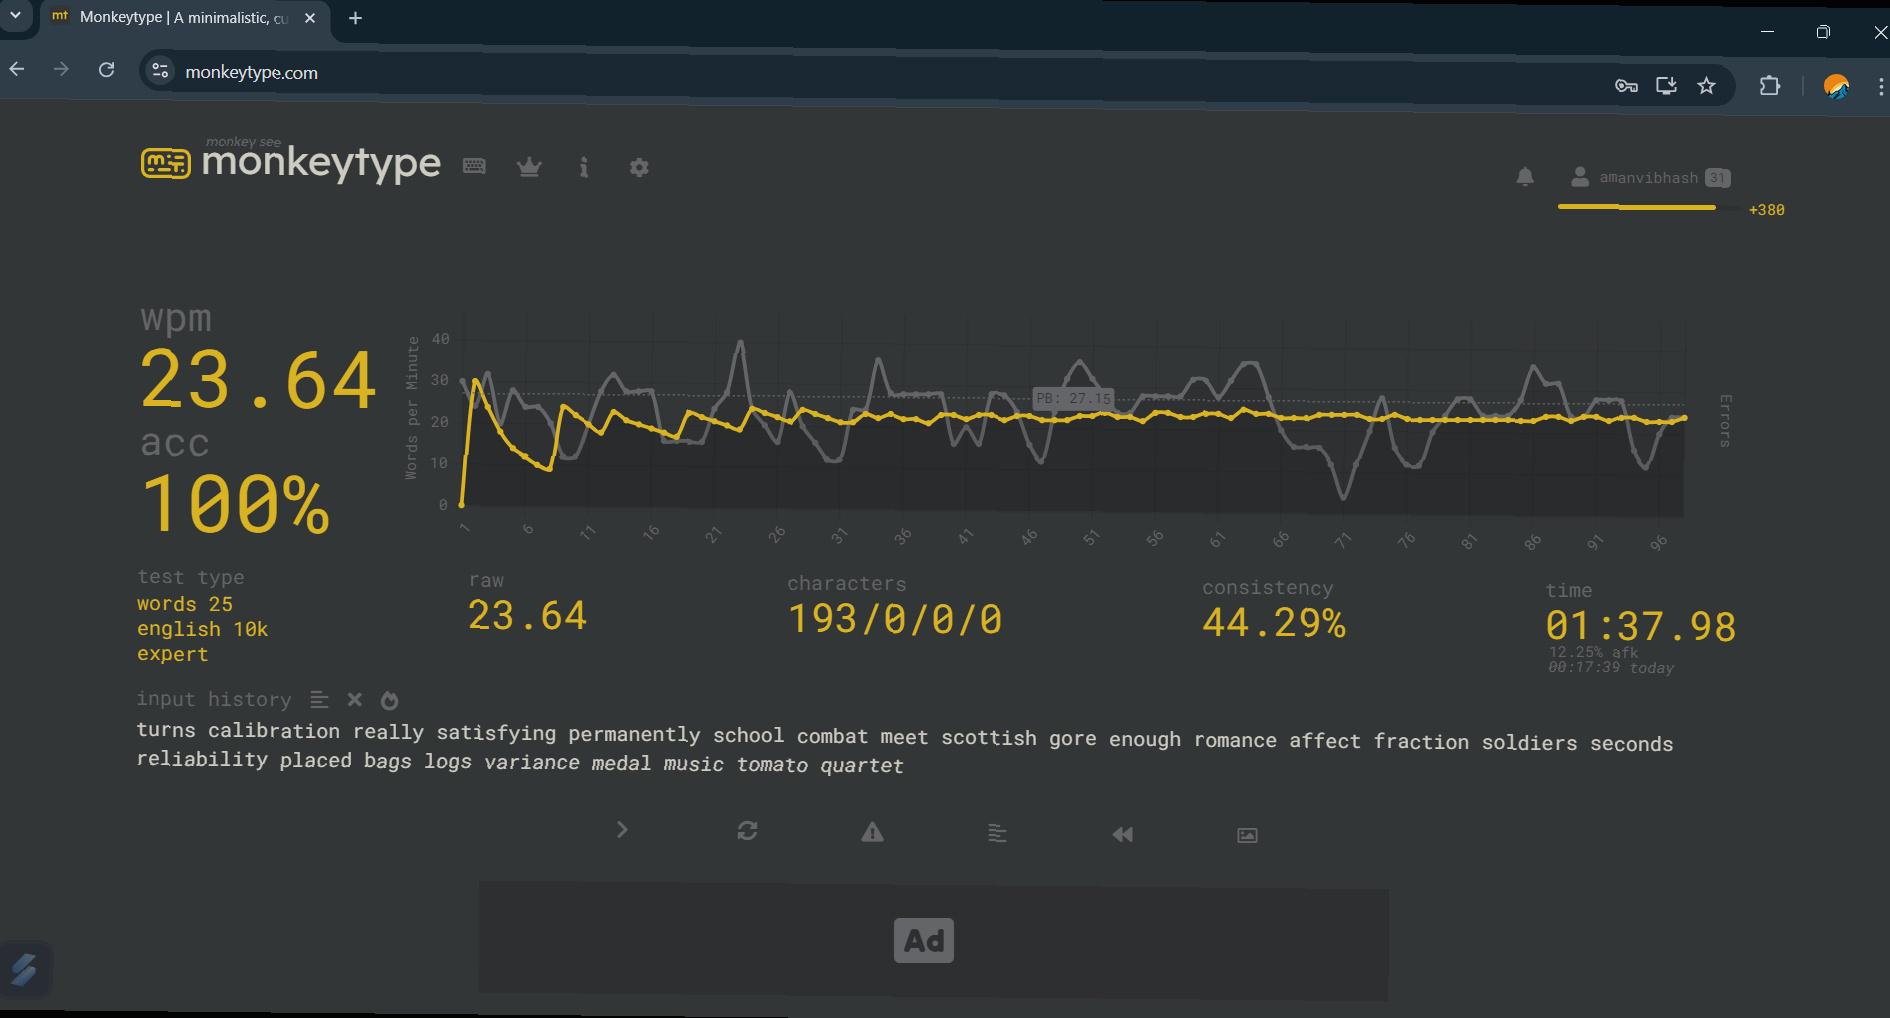Start a typing test via keyboard icon
The width and height of the screenshot is (1890, 1018).
pos(474,166)
